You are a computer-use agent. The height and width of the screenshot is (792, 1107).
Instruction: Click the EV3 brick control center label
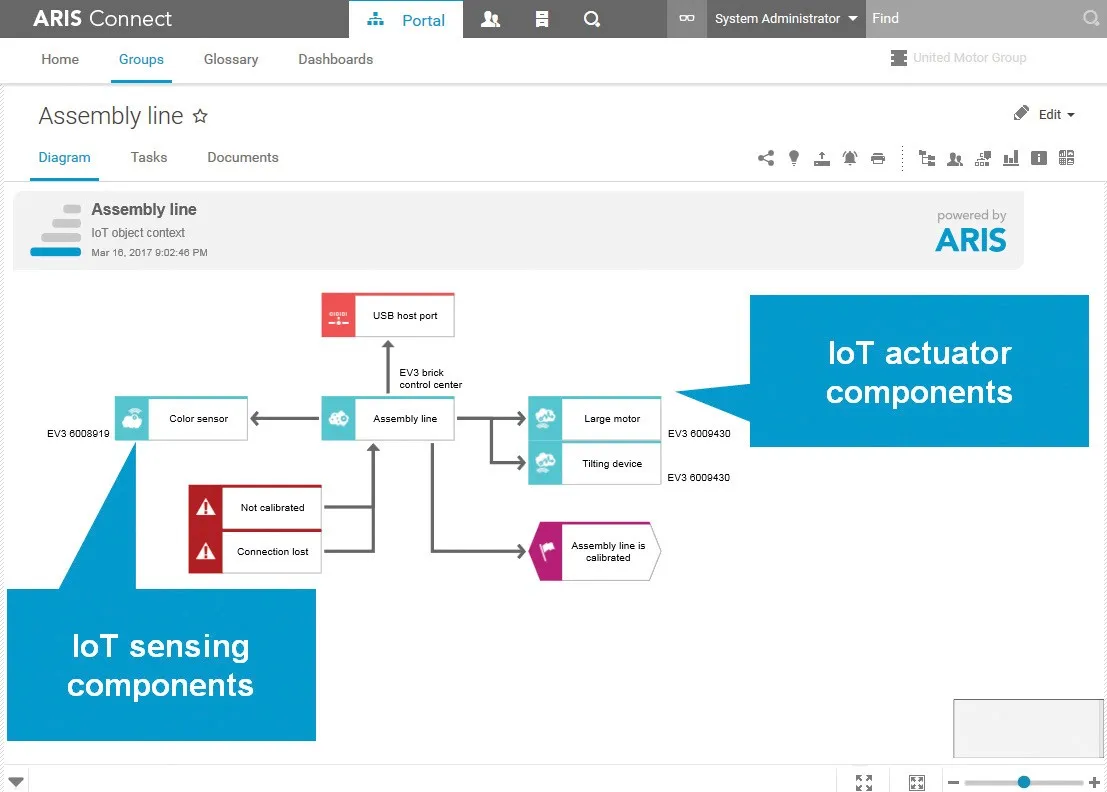coord(431,378)
